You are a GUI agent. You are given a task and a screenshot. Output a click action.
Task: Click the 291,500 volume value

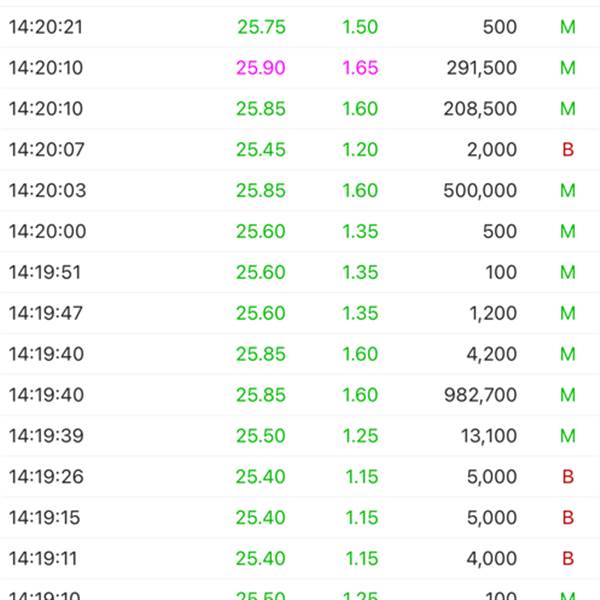[x=480, y=68]
